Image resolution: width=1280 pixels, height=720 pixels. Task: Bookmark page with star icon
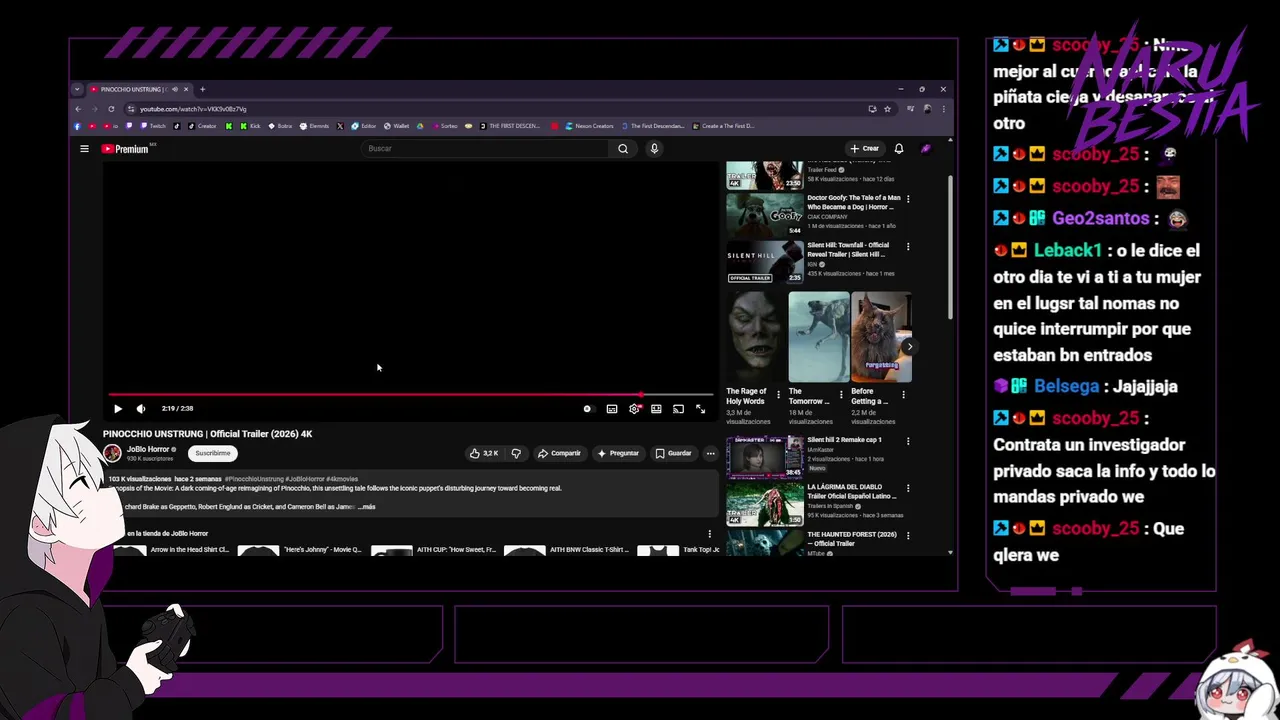point(887,109)
